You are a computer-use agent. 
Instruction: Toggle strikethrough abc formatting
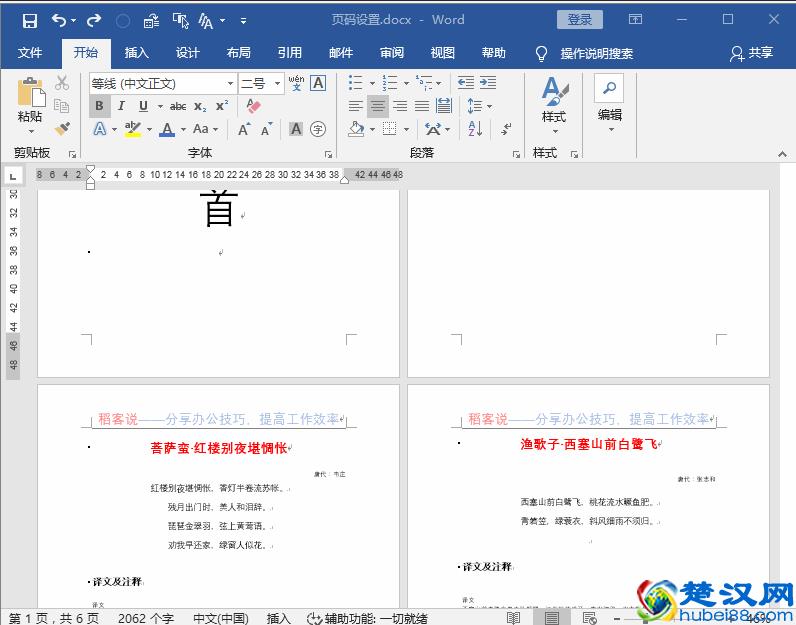click(178, 106)
